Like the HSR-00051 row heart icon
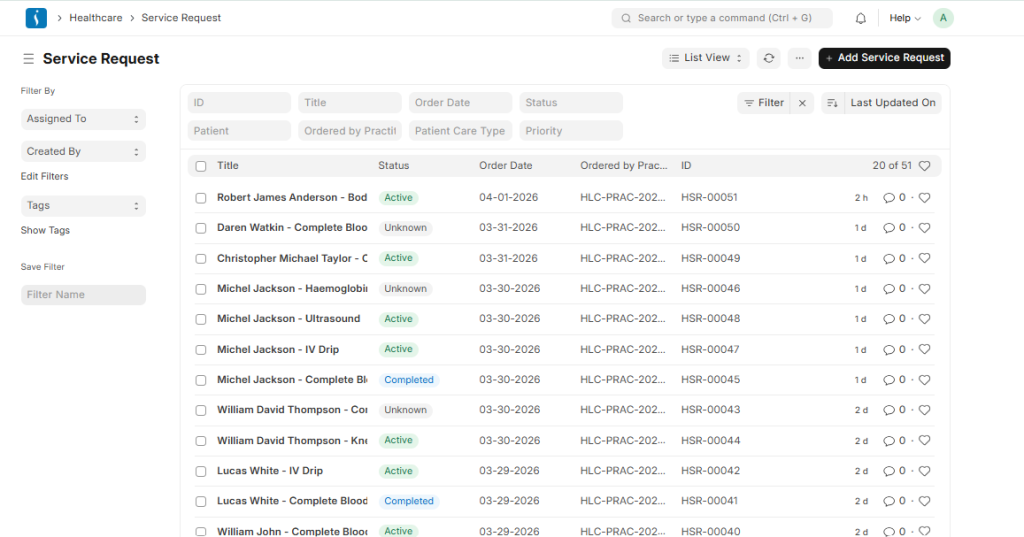This screenshot has width=1024, height=537. [924, 198]
